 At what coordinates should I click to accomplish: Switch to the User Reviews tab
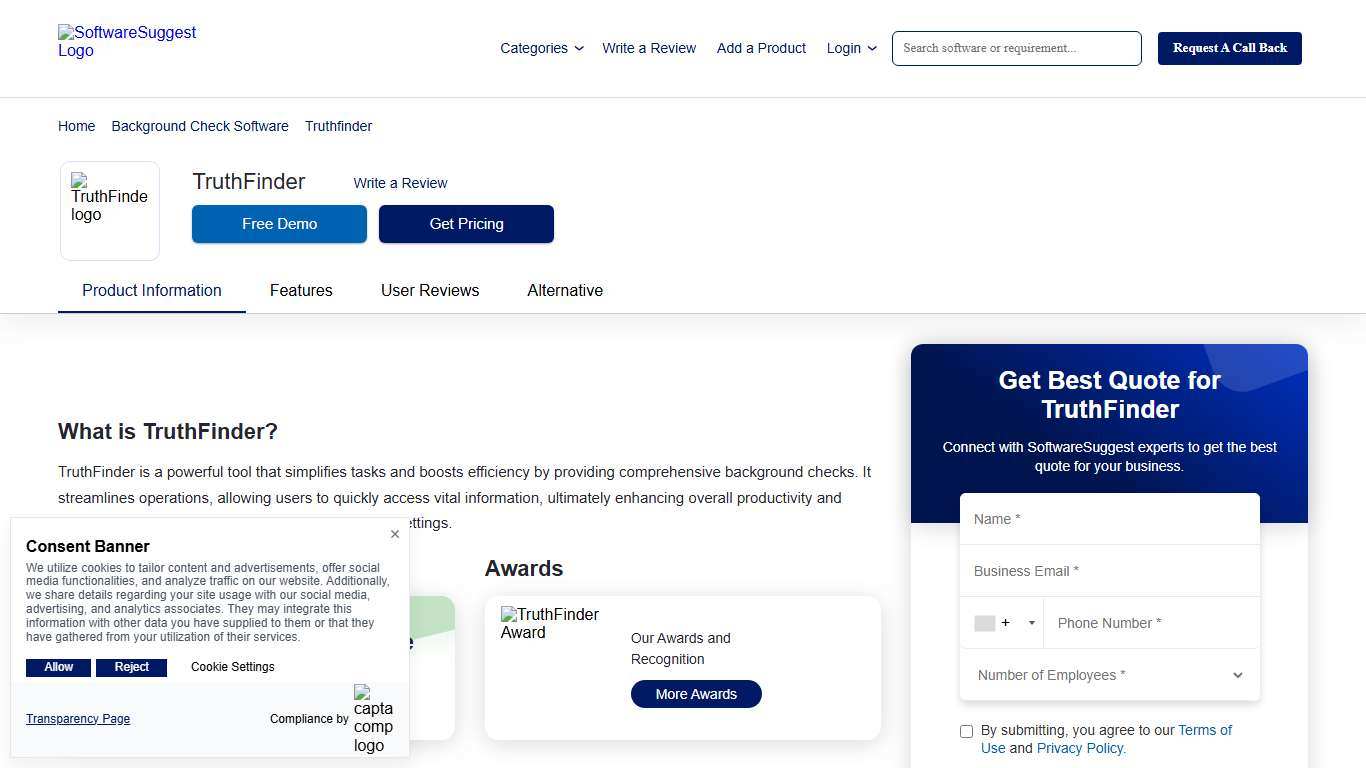tap(430, 290)
